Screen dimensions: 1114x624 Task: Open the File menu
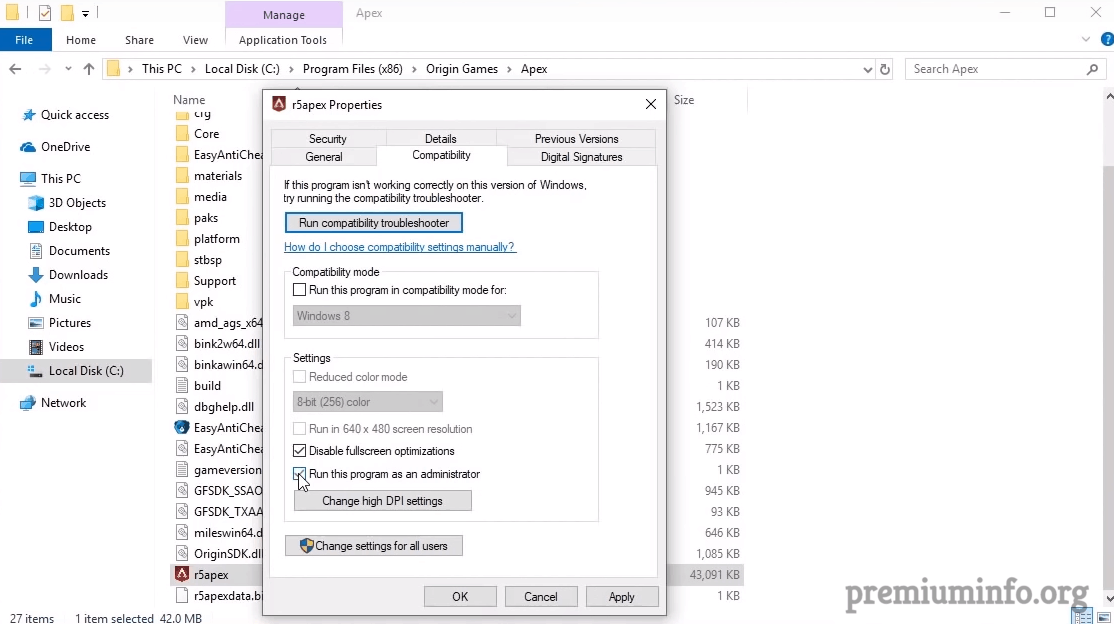coord(24,40)
